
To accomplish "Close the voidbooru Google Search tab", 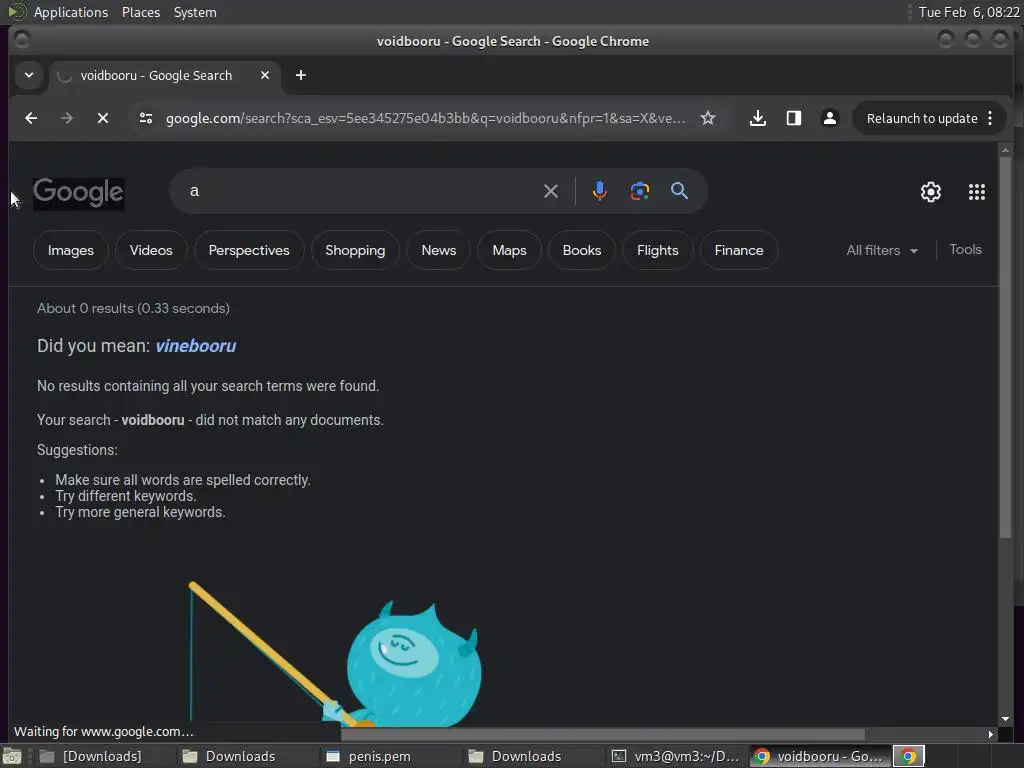I will 264,75.
